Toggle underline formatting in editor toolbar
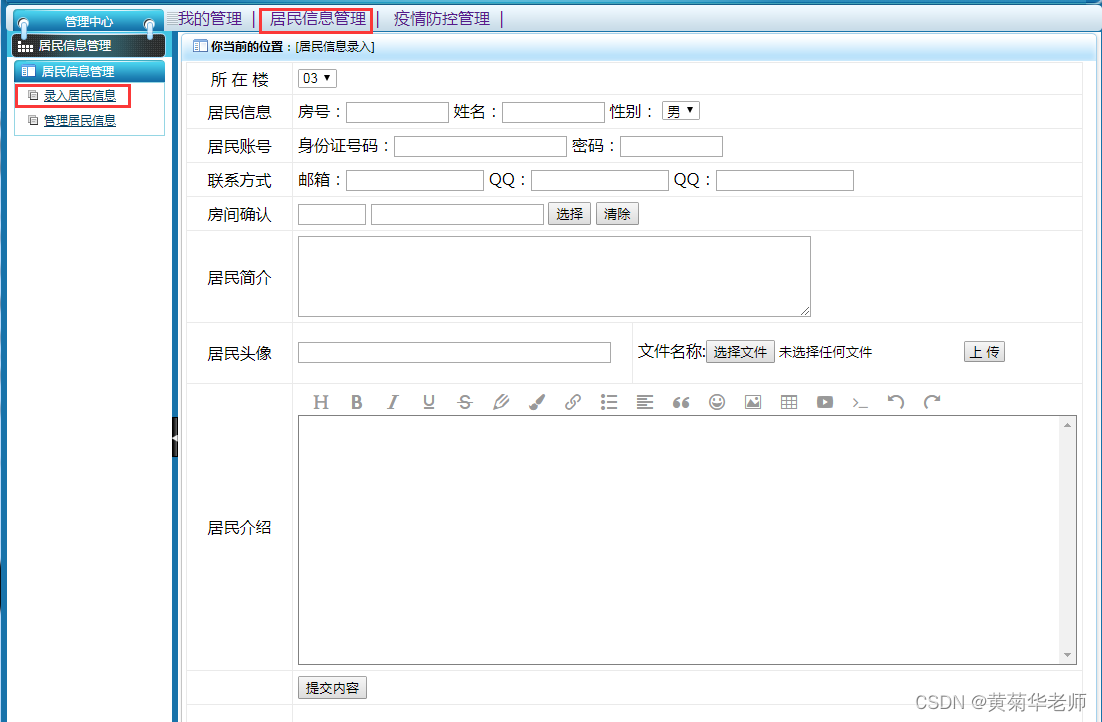This screenshot has width=1102, height=722. [429, 402]
